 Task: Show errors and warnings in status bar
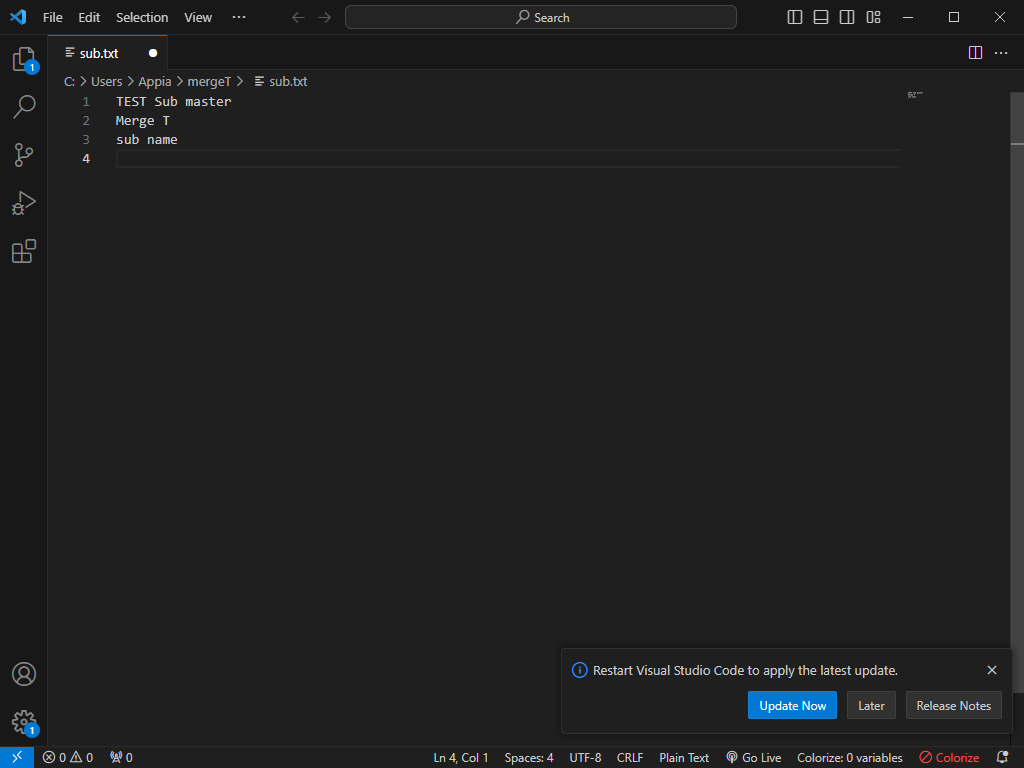pos(68,758)
